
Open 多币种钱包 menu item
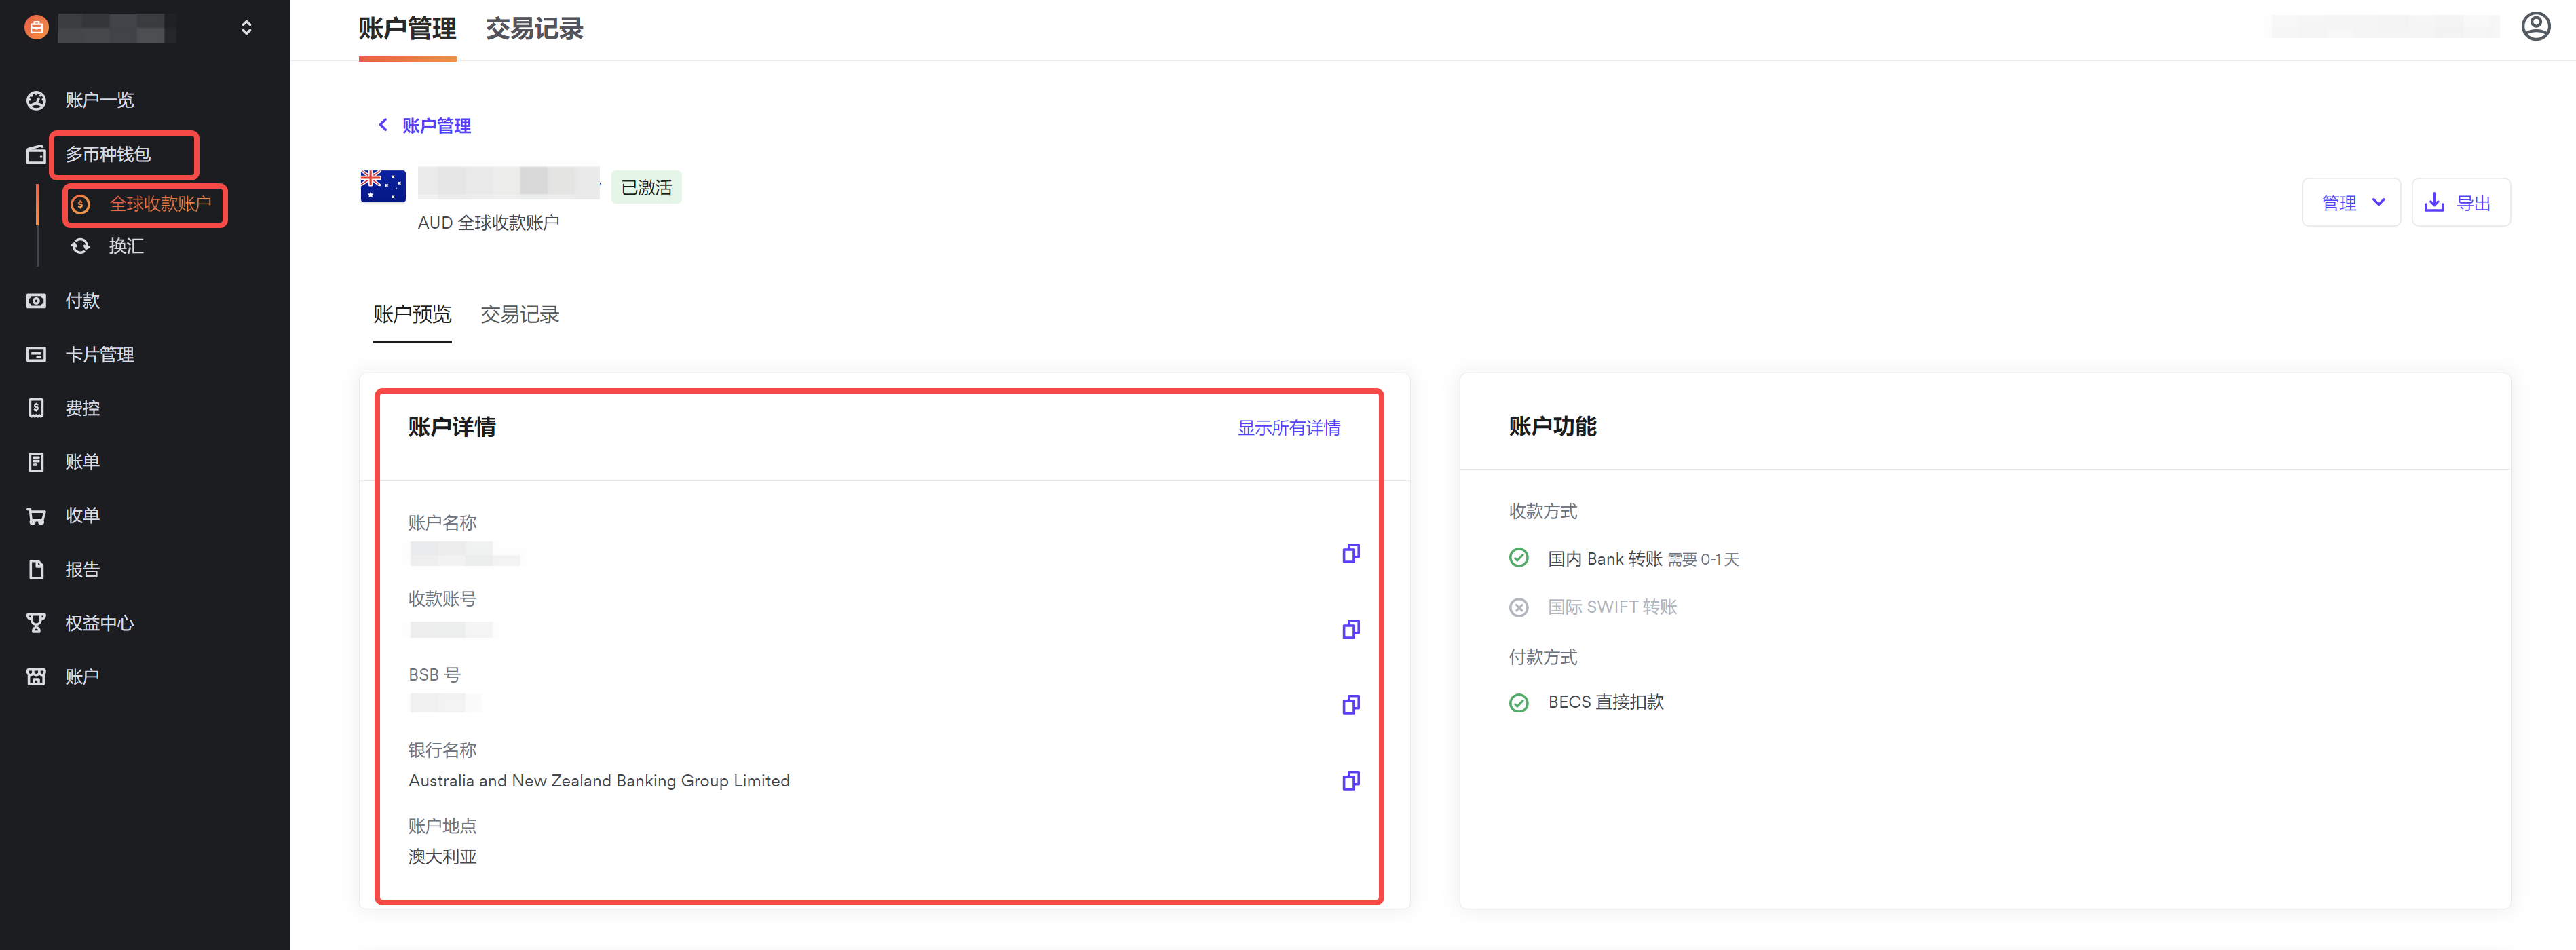tap(108, 154)
